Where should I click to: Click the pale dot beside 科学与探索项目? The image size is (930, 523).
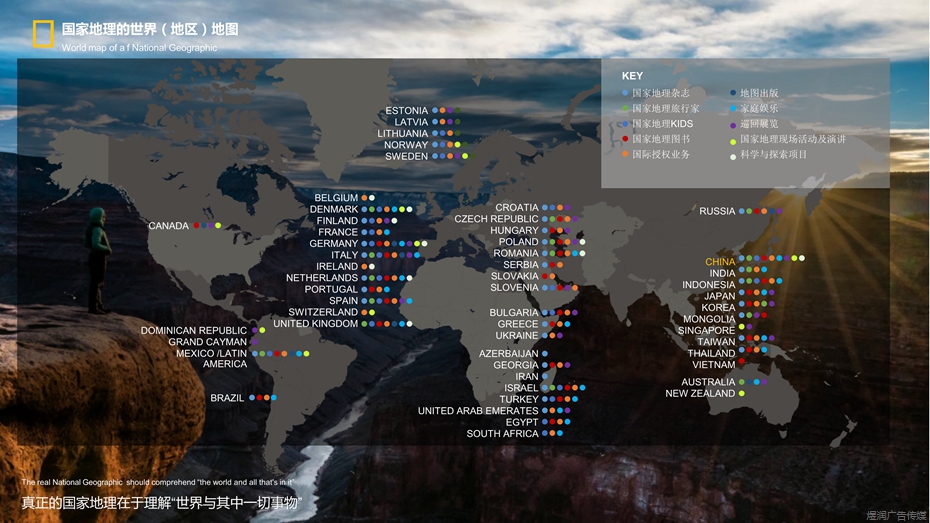733,157
